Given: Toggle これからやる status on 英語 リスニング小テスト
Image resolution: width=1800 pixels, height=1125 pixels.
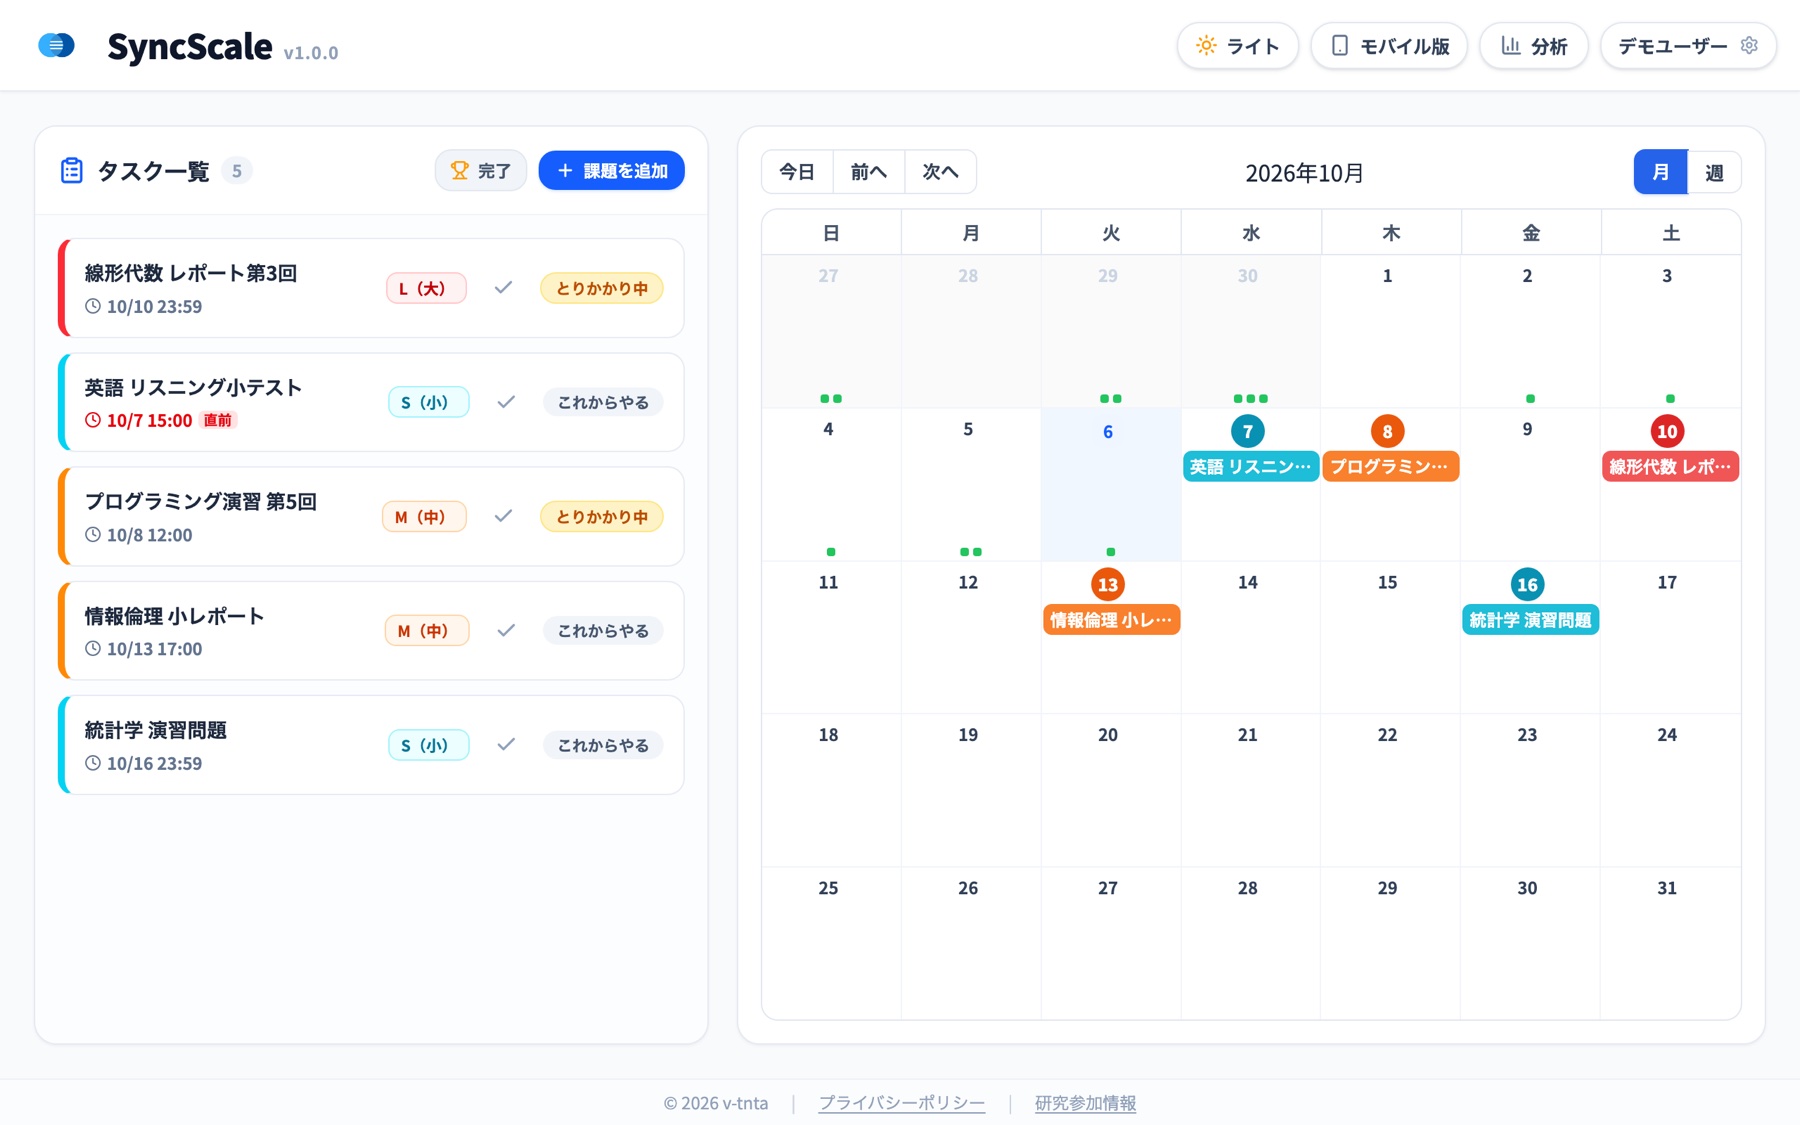Looking at the screenshot, I should [603, 402].
